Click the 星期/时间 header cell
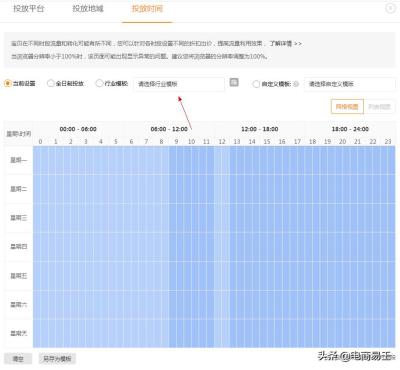 point(19,134)
